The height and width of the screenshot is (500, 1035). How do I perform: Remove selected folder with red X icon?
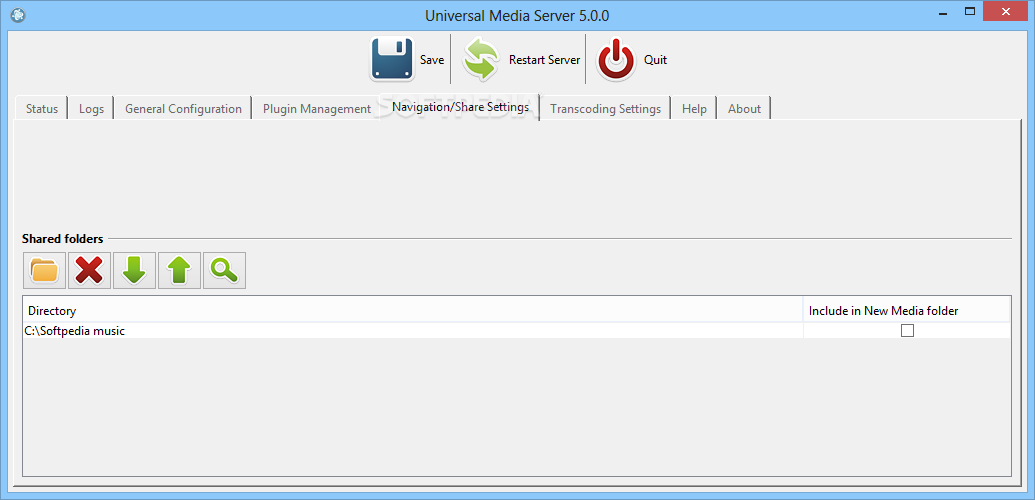point(89,270)
